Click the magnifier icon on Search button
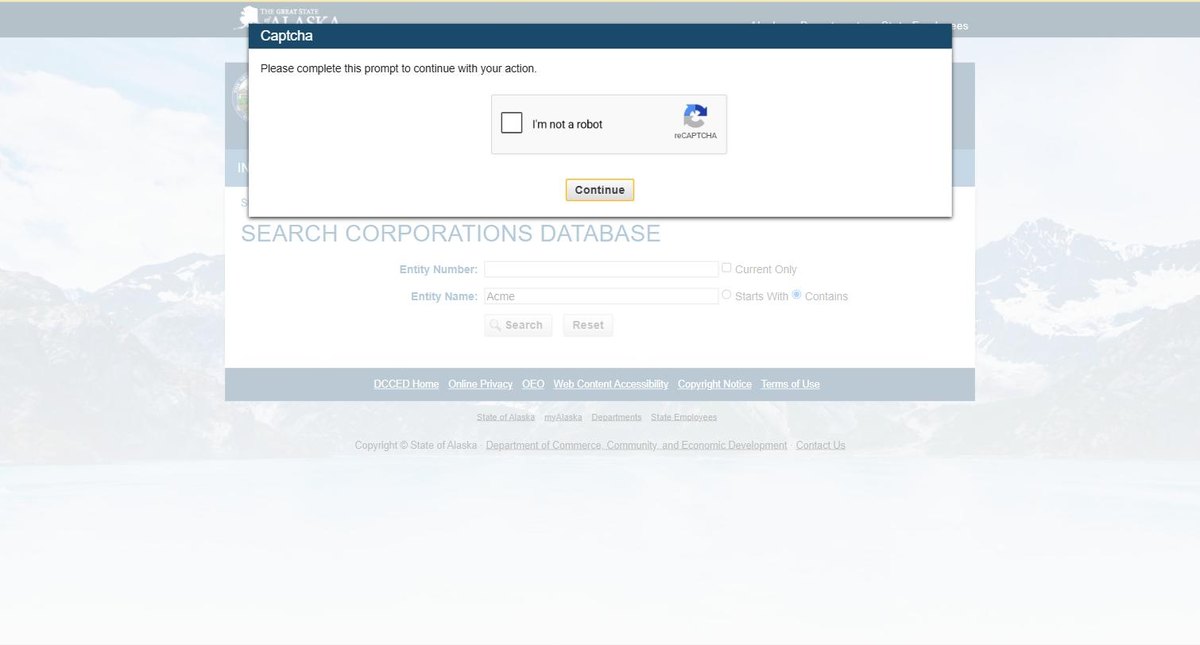The width and height of the screenshot is (1200, 645). point(495,325)
